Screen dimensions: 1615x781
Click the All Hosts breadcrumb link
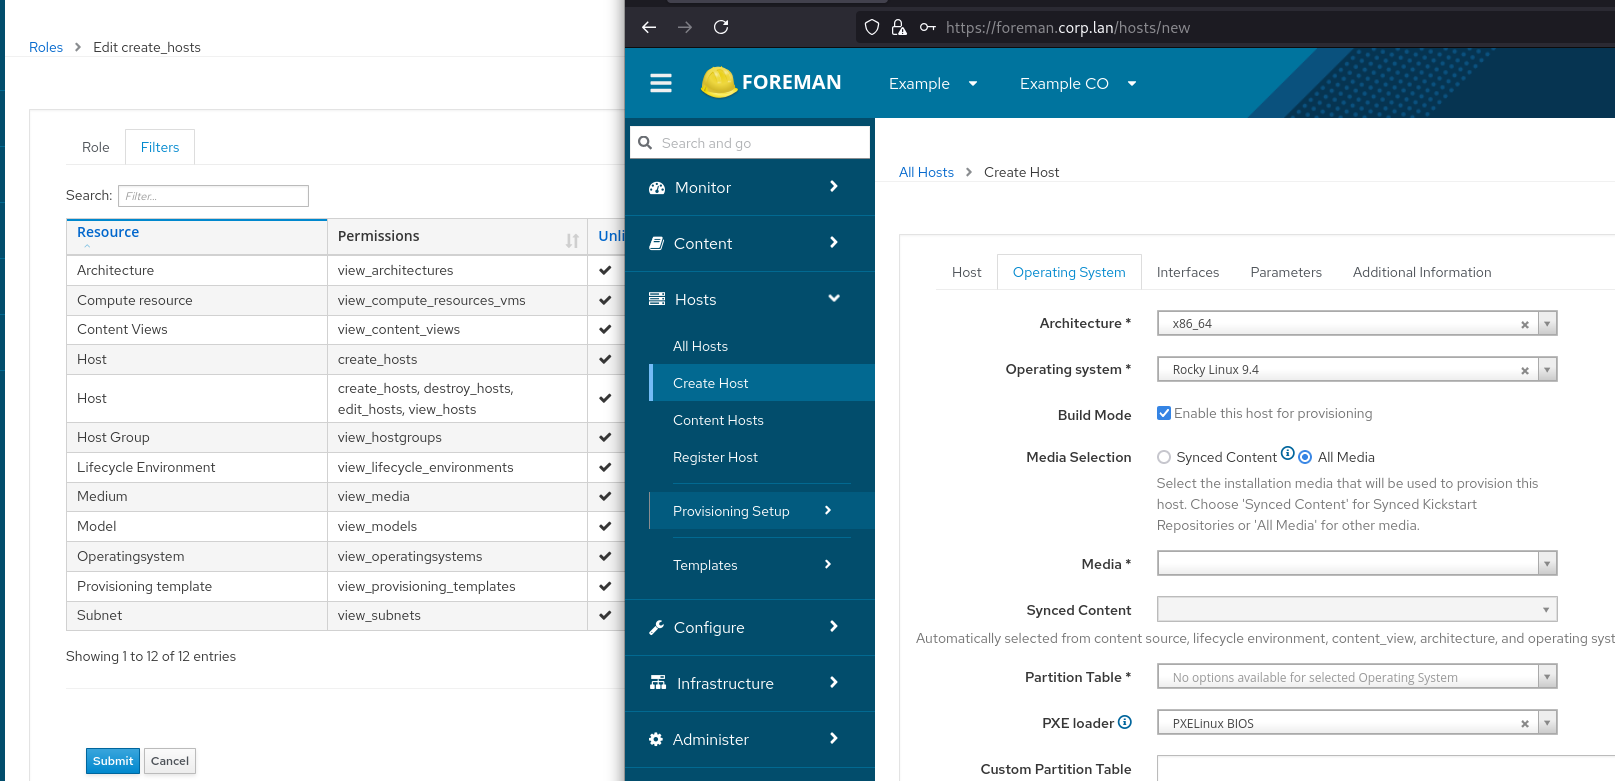tap(926, 172)
